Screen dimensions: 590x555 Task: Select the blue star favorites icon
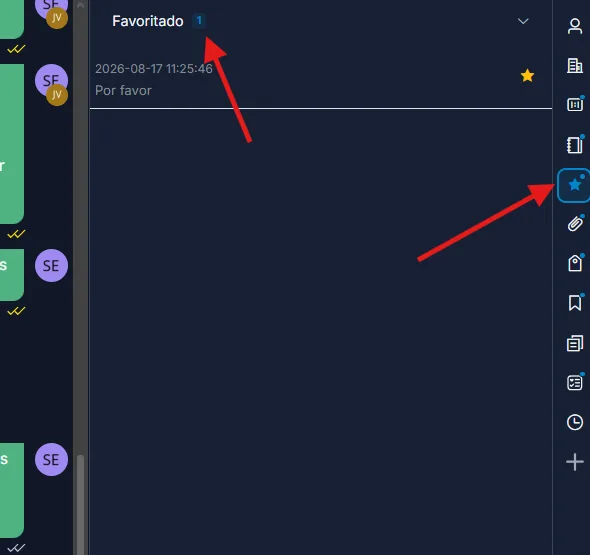point(574,185)
